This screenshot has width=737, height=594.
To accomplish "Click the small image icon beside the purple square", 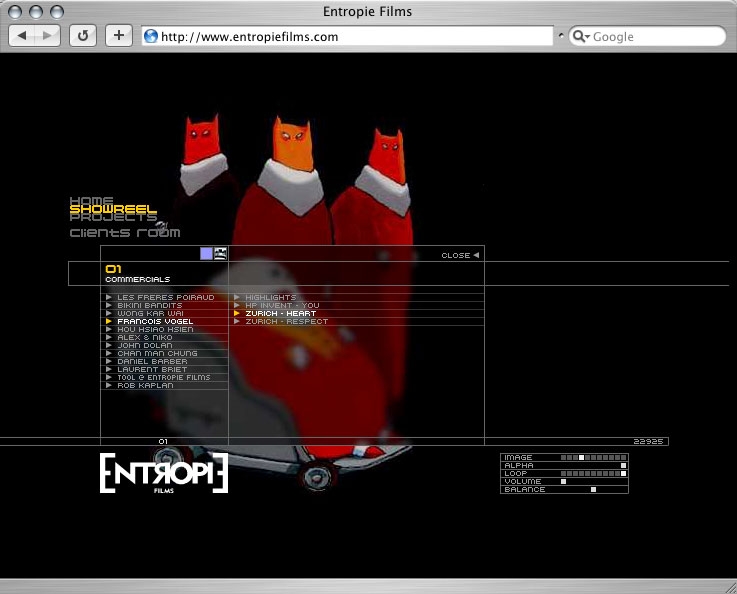I will (221, 254).
